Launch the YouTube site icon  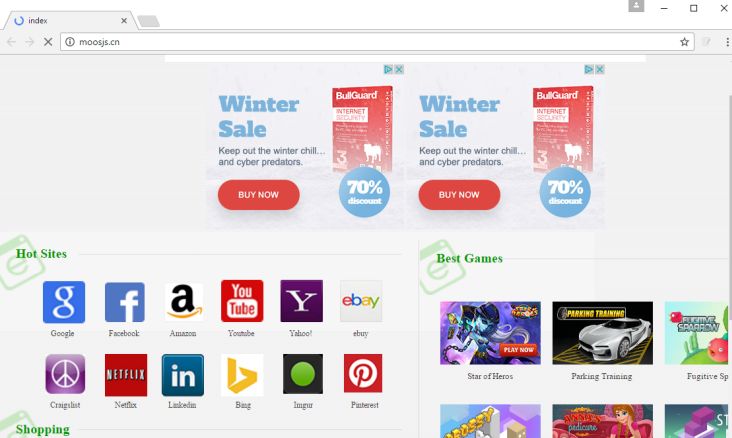pos(242,301)
